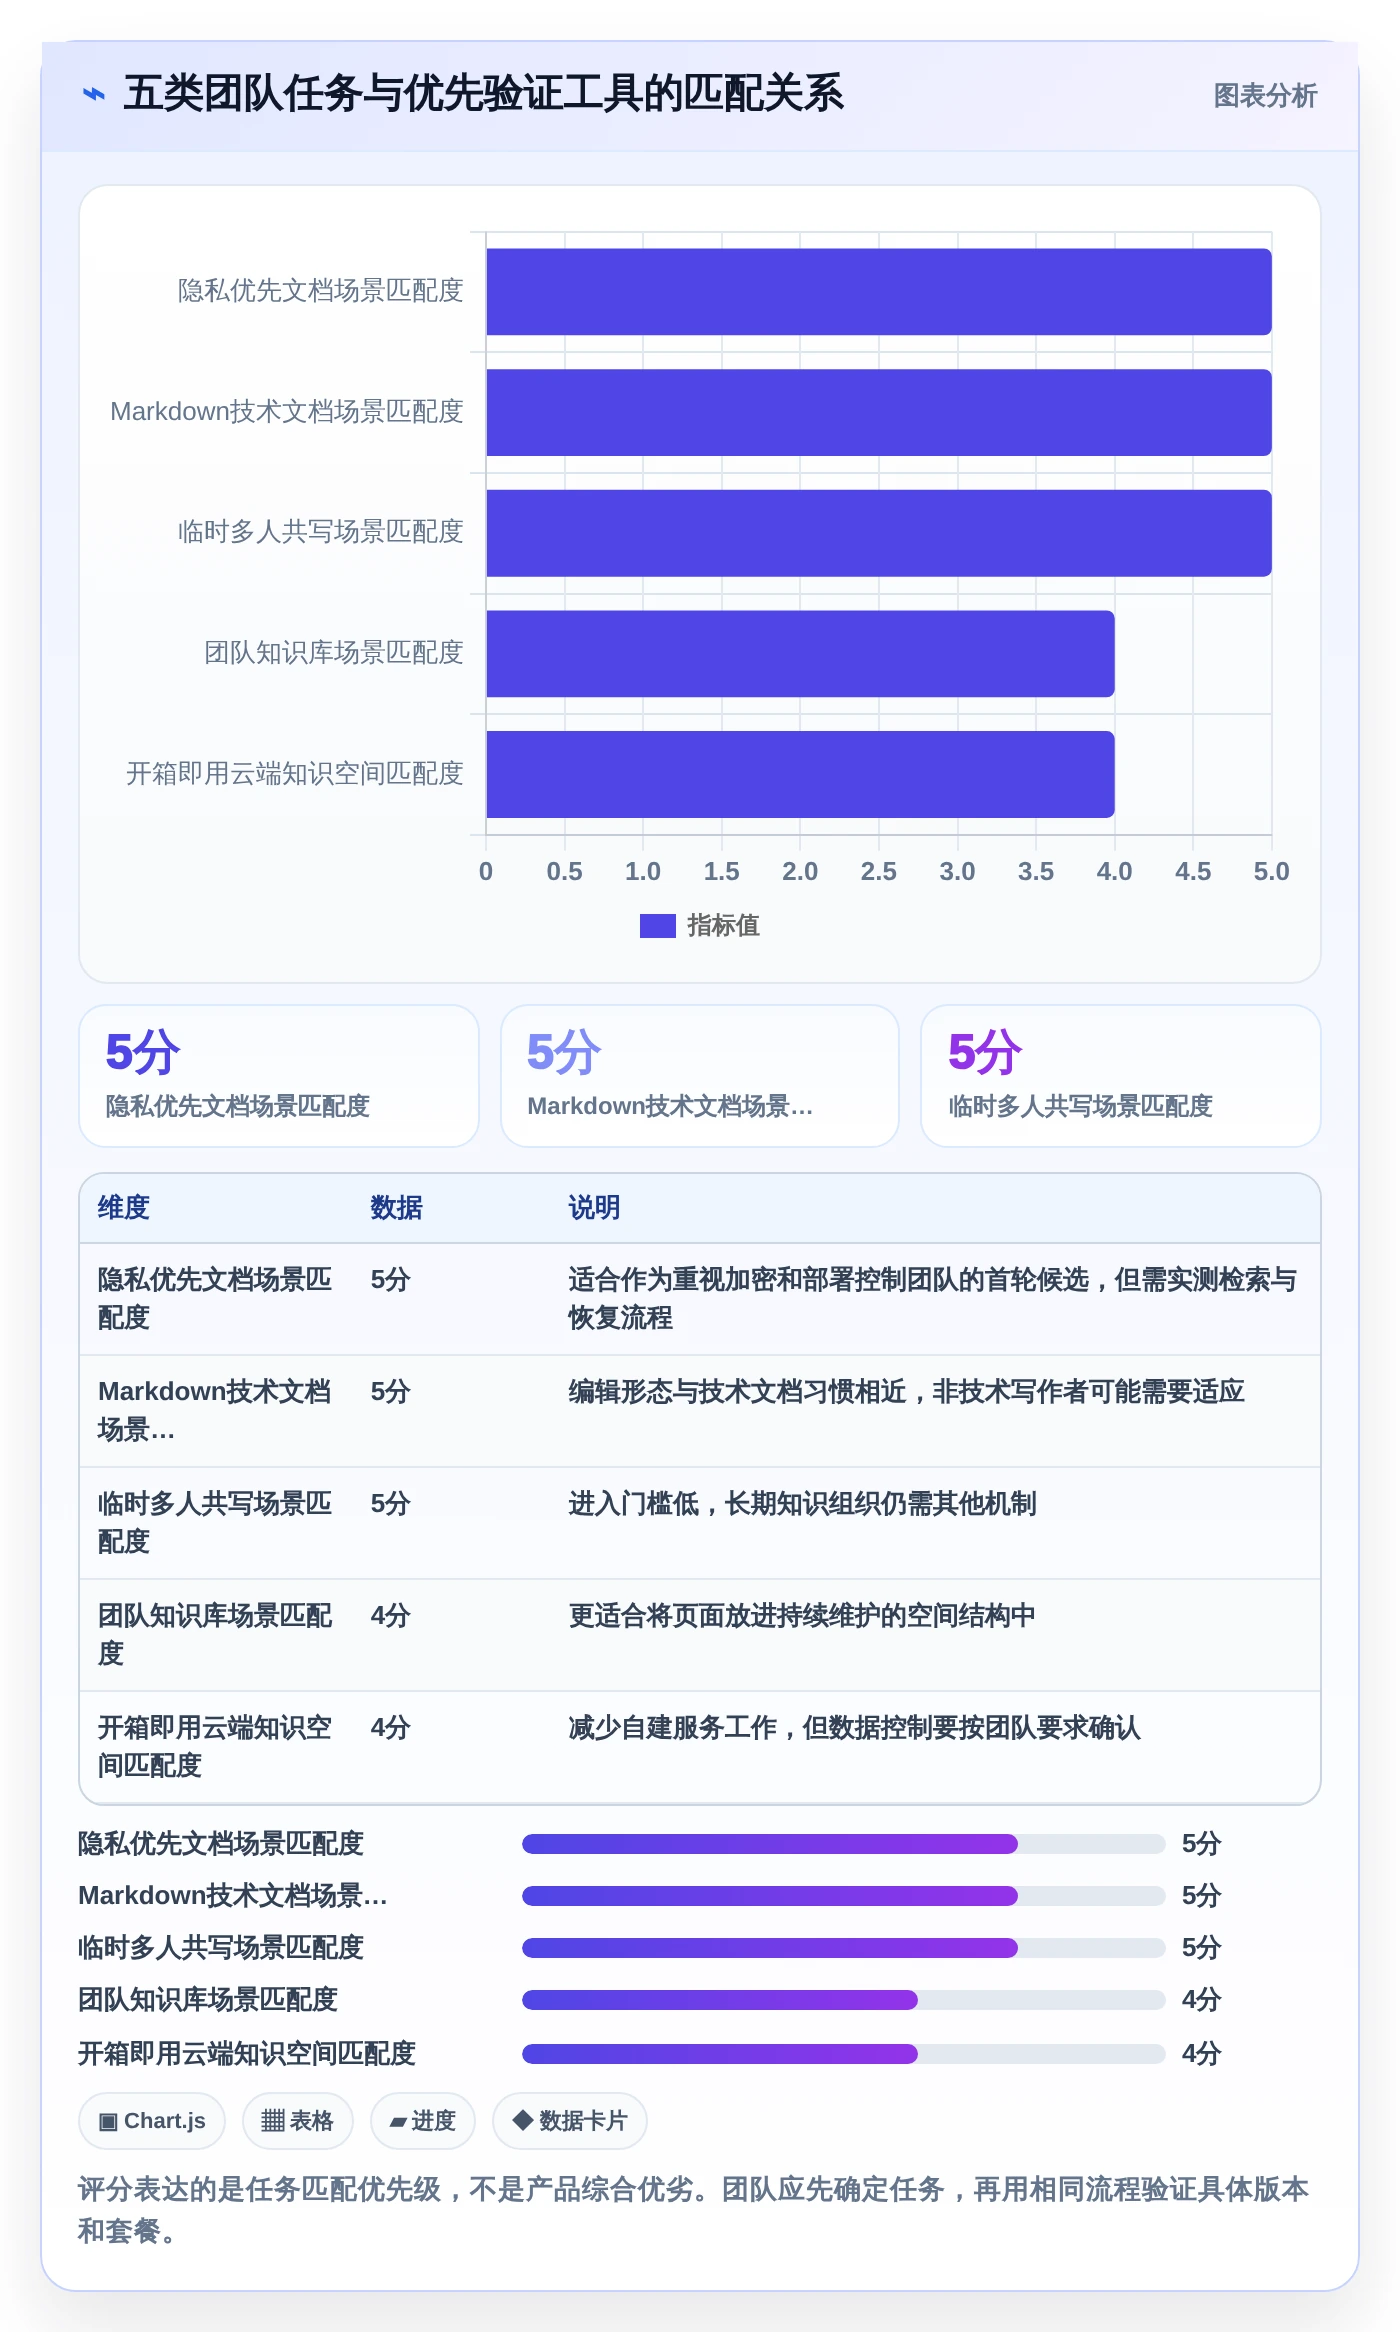Select the 开箱即用云端知识空间匹配度 chart bar
This screenshot has width=1400, height=2332.
pyautogui.click(x=800, y=774)
